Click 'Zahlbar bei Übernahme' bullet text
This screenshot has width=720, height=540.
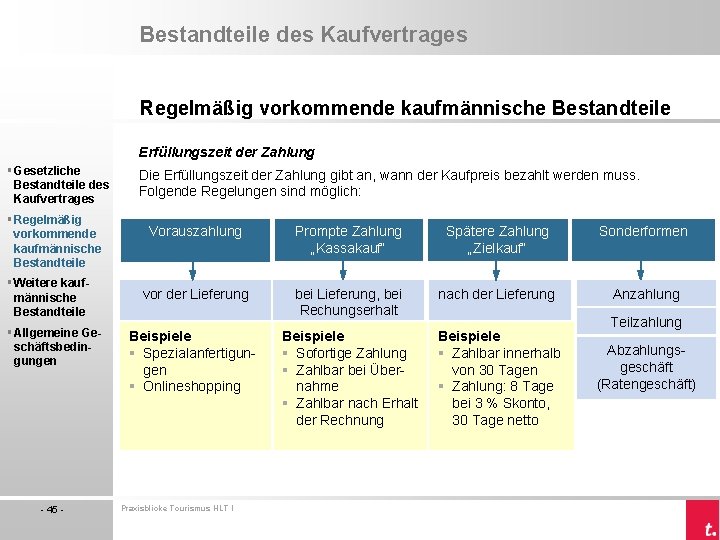350,378
